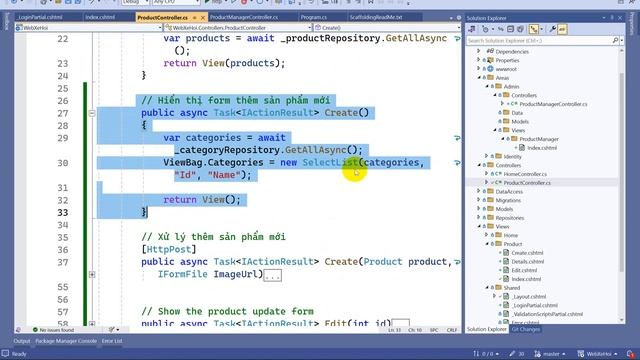Viewport: 640px width, 360px height.
Task: Select HomeController.cs in Solution Explorer
Action: click(x=525, y=174)
